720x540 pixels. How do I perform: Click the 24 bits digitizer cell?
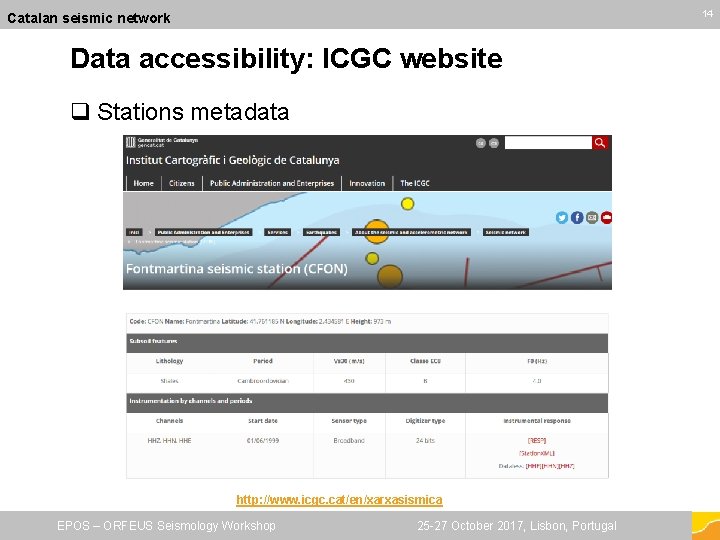click(425, 440)
